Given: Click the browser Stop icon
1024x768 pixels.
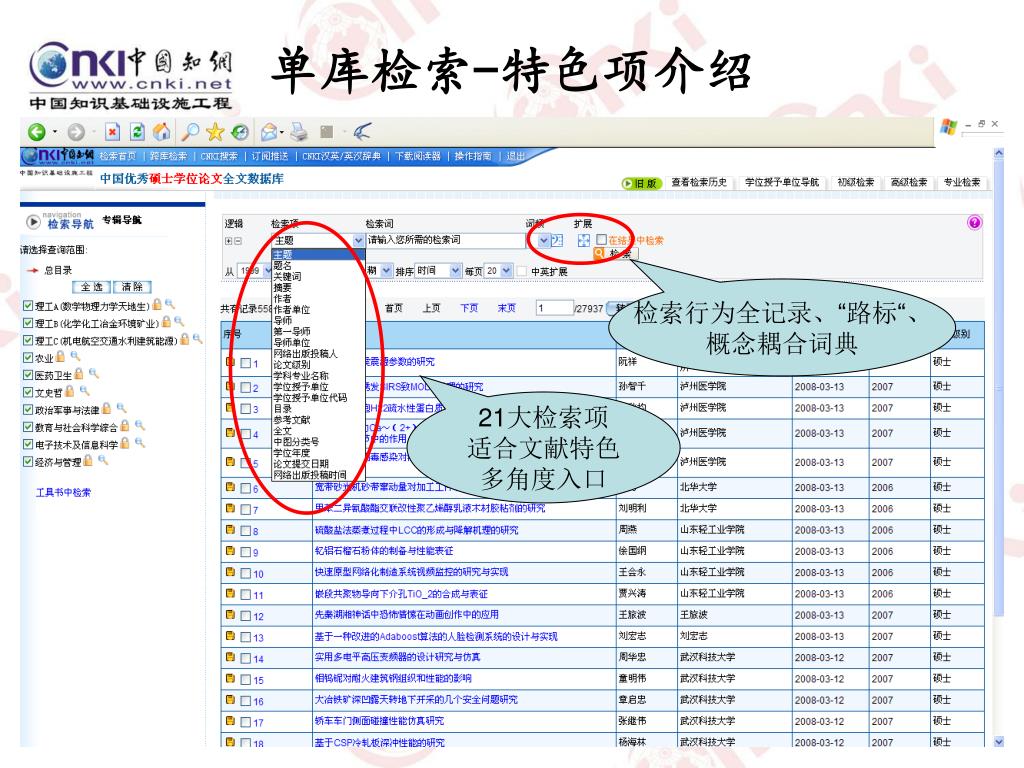Looking at the screenshot, I should click(112, 132).
